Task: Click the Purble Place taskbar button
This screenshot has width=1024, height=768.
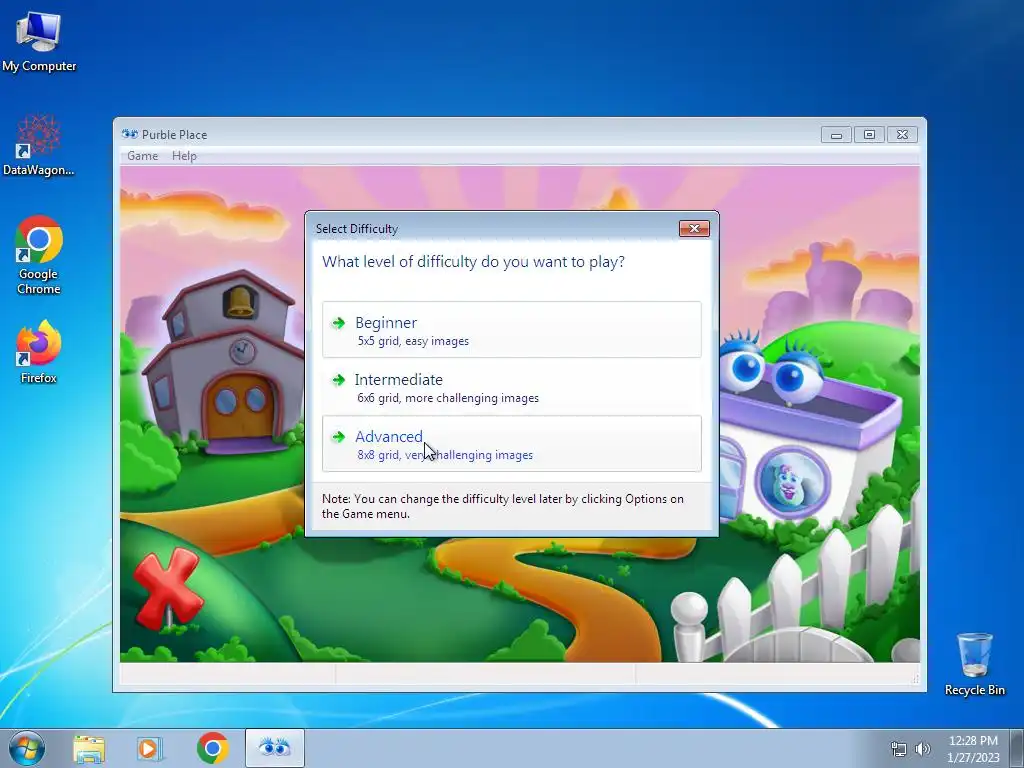Action: pos(275,748)
